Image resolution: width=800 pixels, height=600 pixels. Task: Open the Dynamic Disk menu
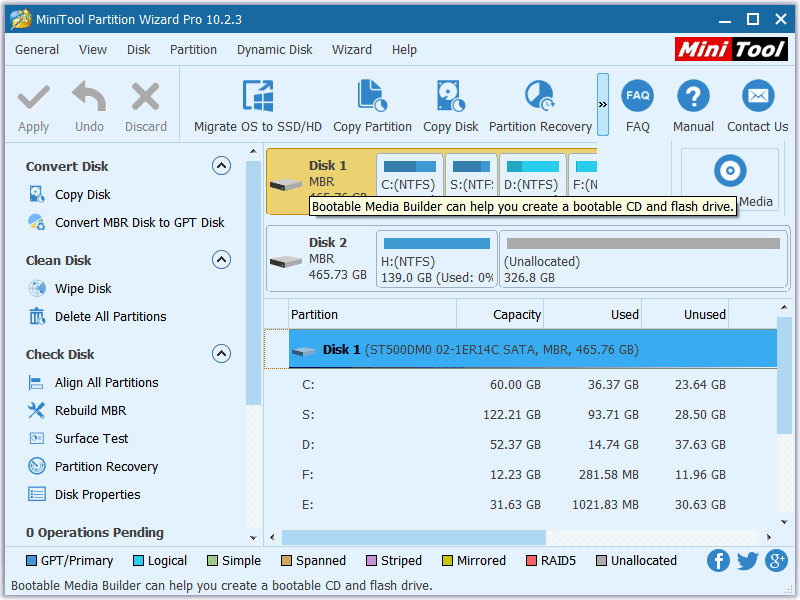[274, 49]
